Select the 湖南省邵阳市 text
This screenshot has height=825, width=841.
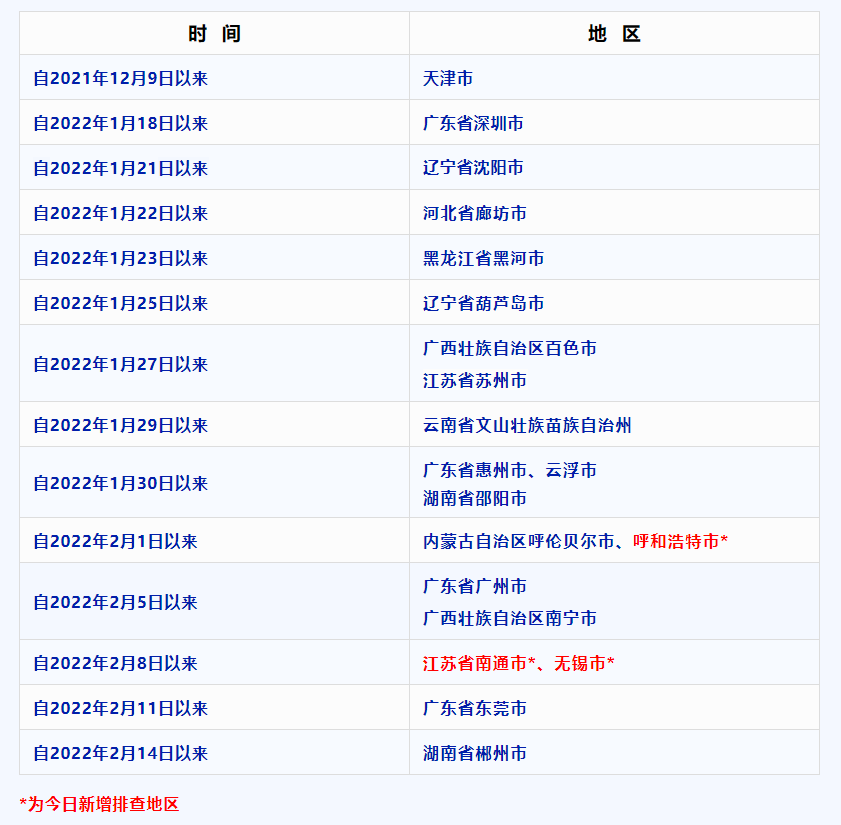pyautogui.click(x=475, y=498)
